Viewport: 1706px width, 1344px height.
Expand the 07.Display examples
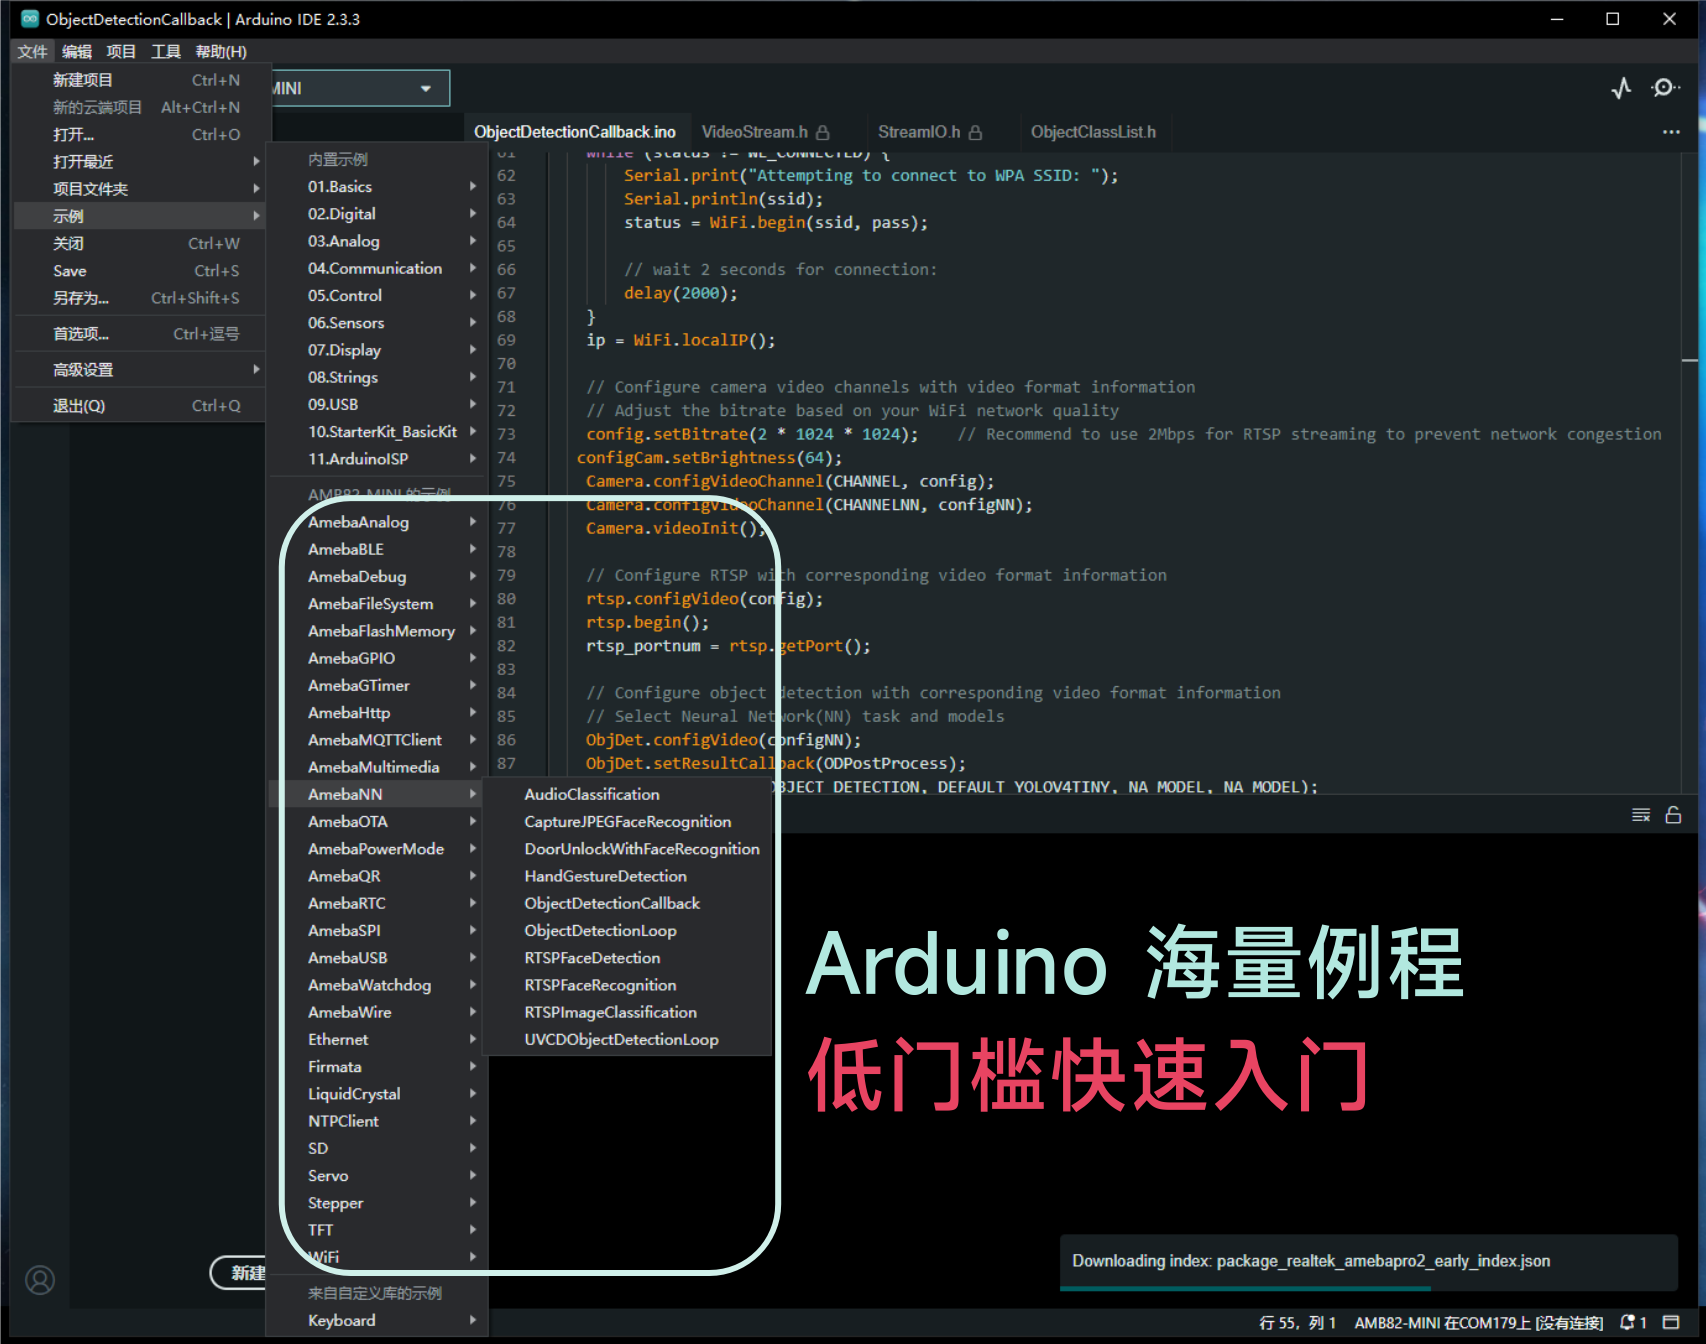click(378, 350)
